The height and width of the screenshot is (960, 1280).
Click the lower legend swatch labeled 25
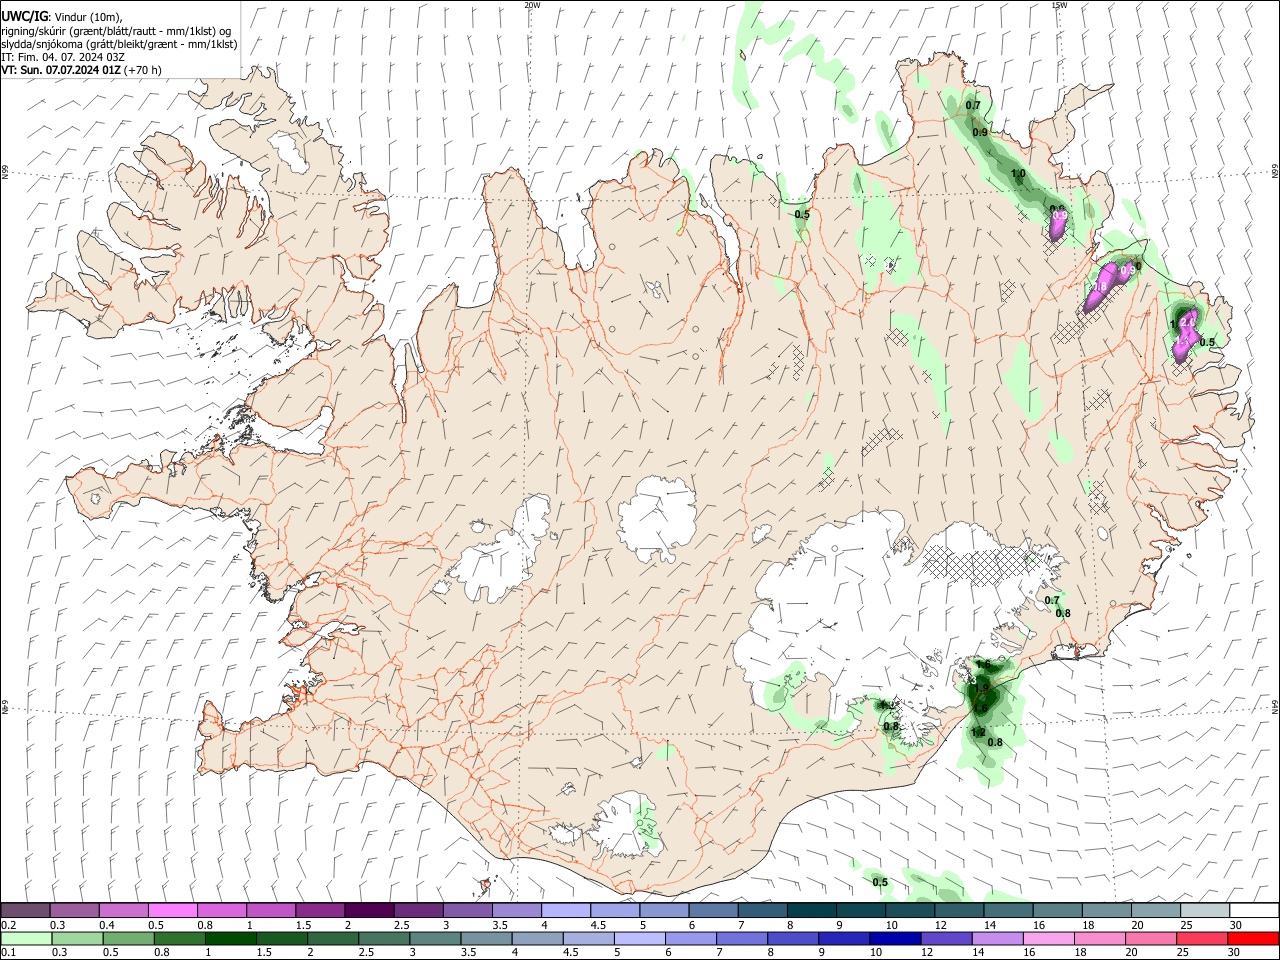pos(1201,938)
